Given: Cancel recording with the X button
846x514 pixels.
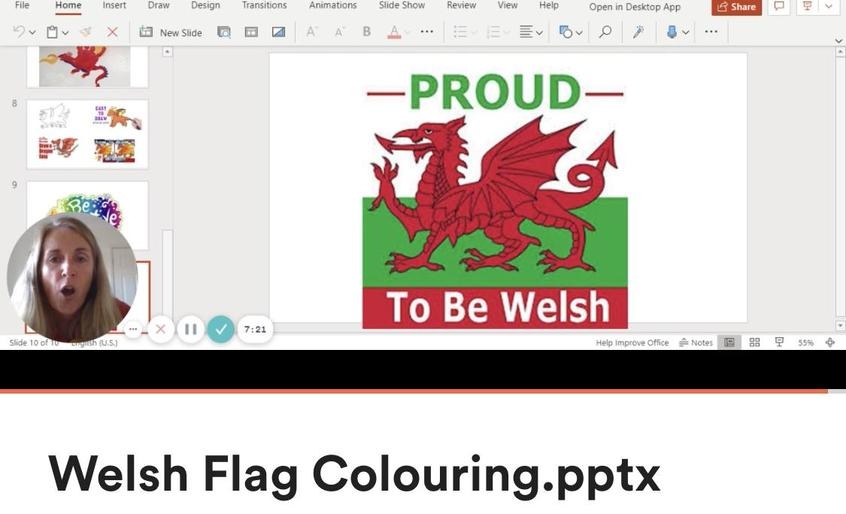Looking at the screenshot, I should coord(160,329).
